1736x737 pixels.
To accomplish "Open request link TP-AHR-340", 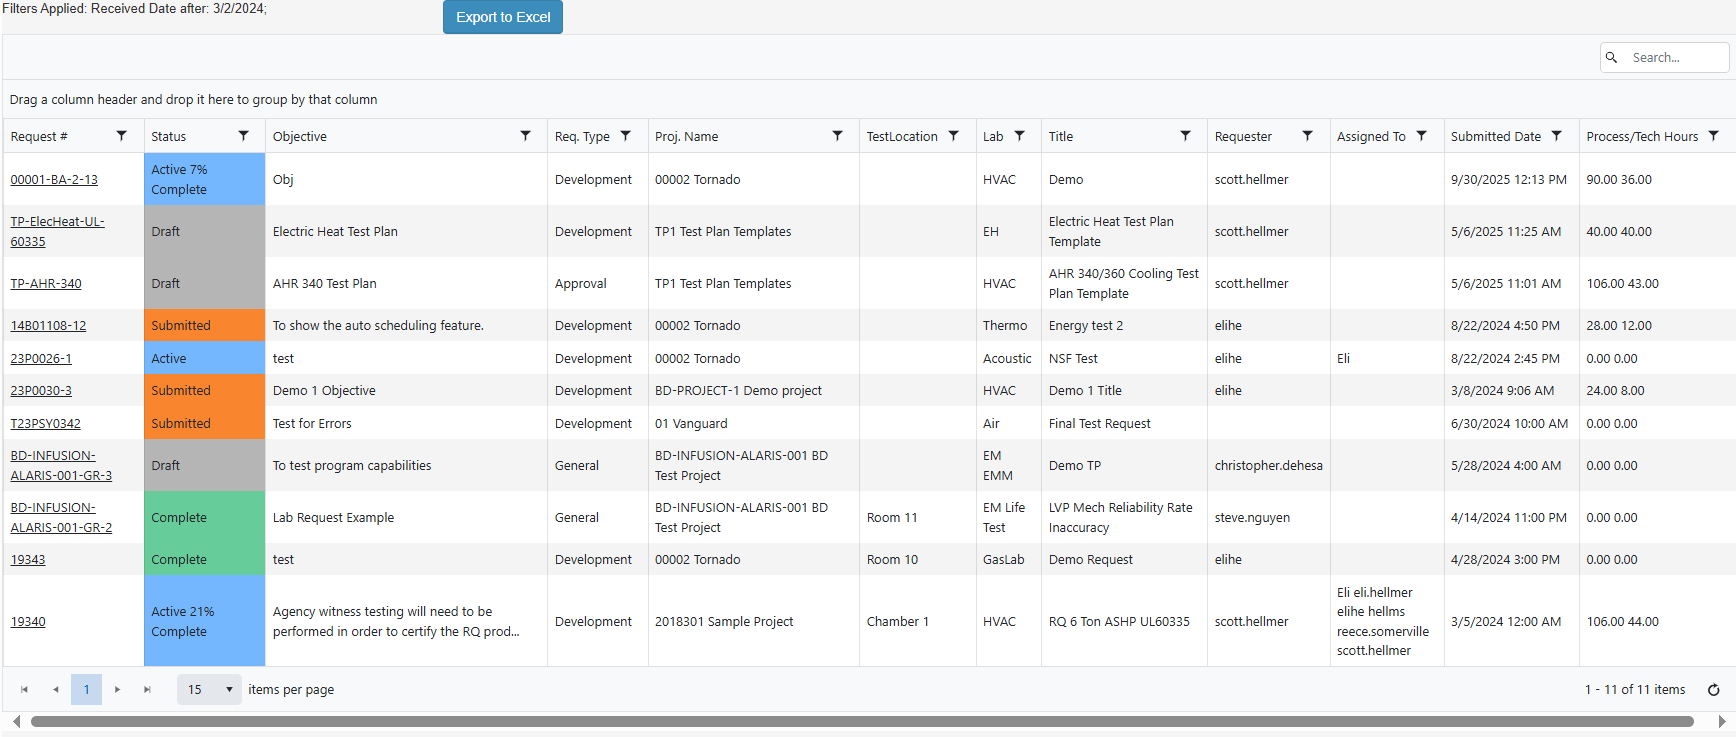I will pos(46,284).
